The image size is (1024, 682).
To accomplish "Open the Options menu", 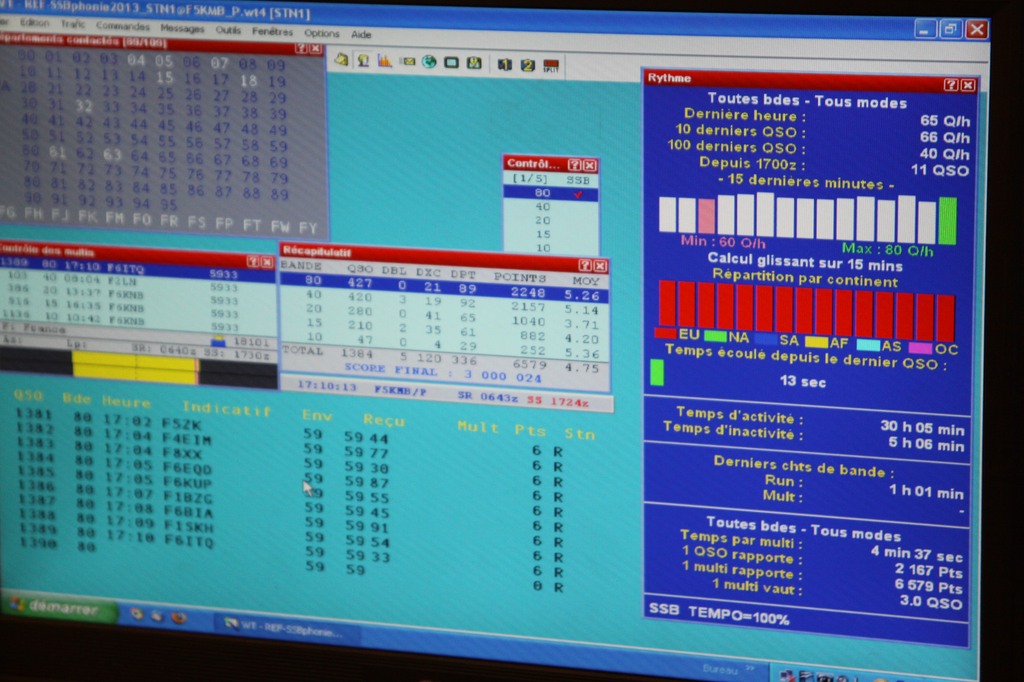I will coord(322,33).
